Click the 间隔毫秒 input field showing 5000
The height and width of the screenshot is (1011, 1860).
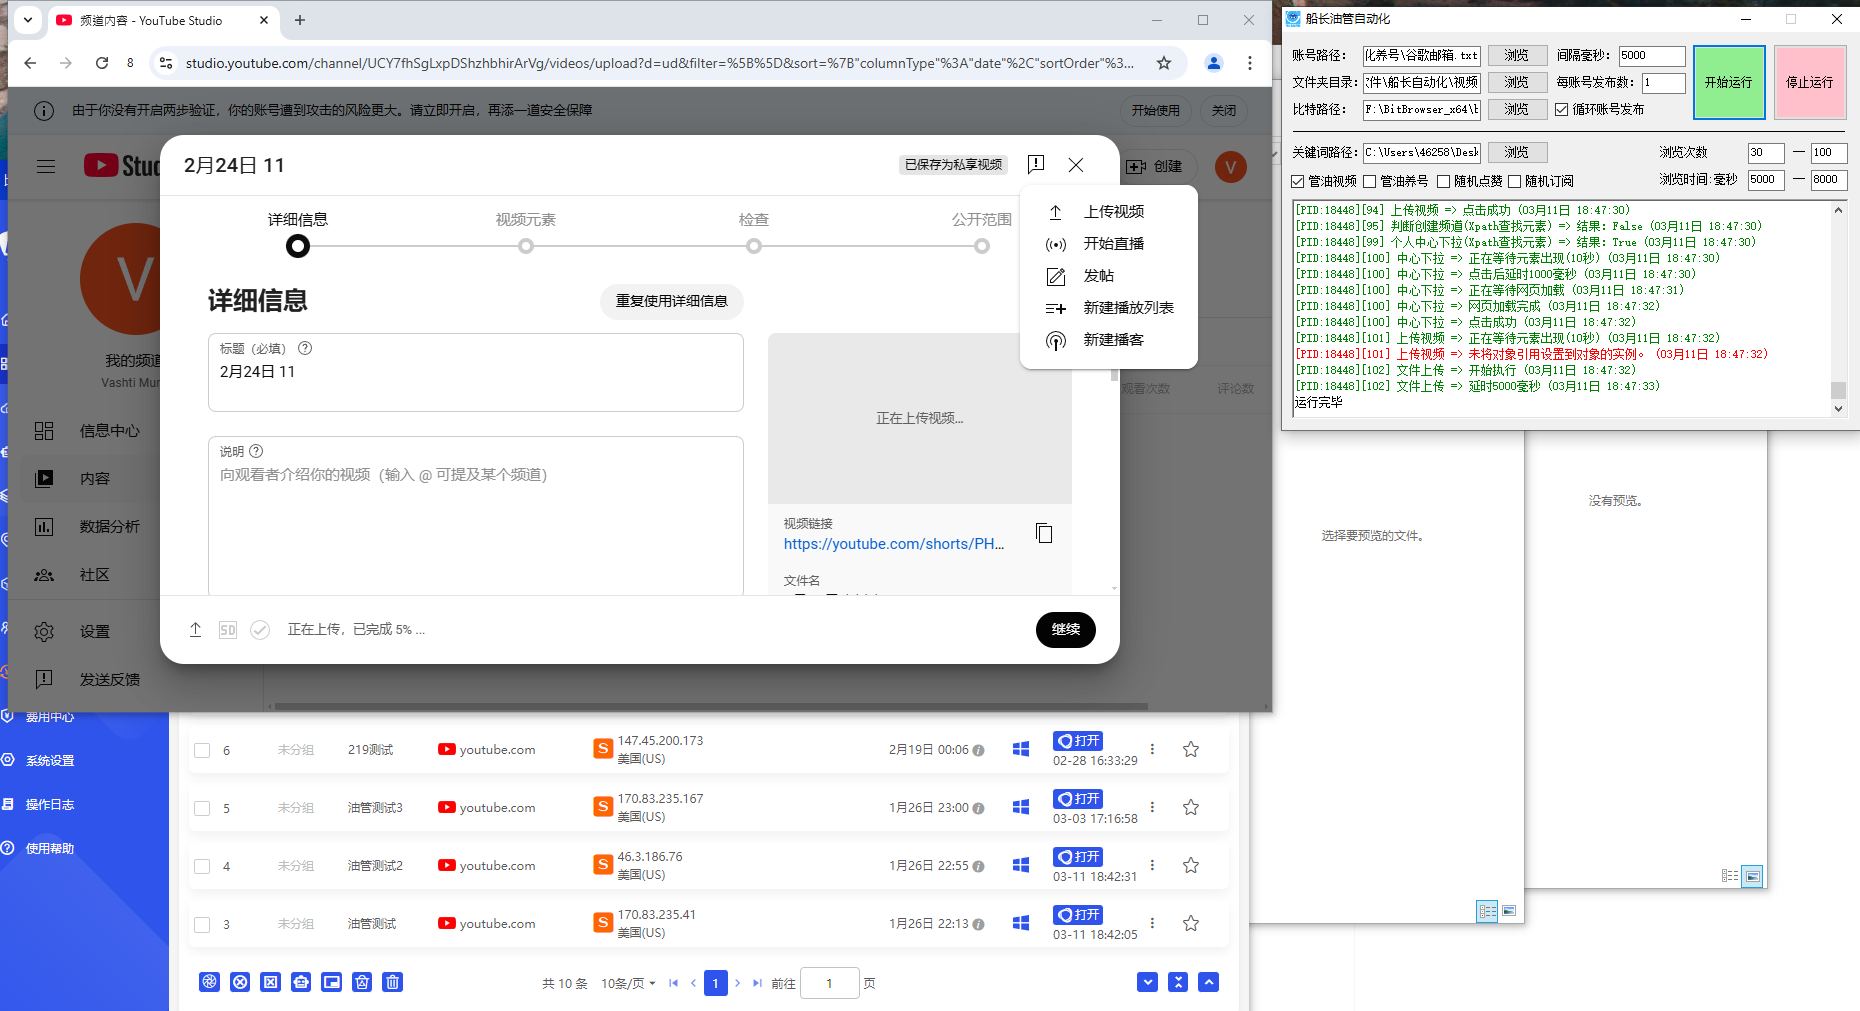[1651, 55]
